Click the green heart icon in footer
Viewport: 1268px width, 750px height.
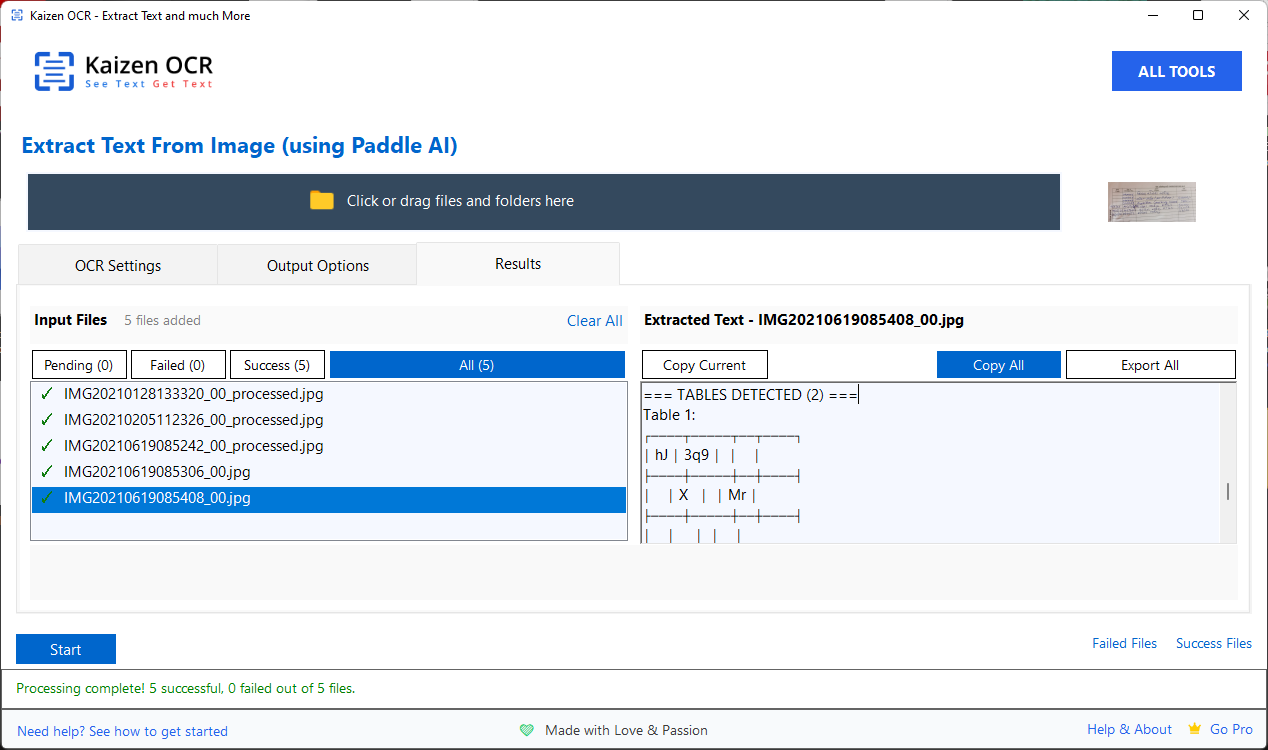527,730
